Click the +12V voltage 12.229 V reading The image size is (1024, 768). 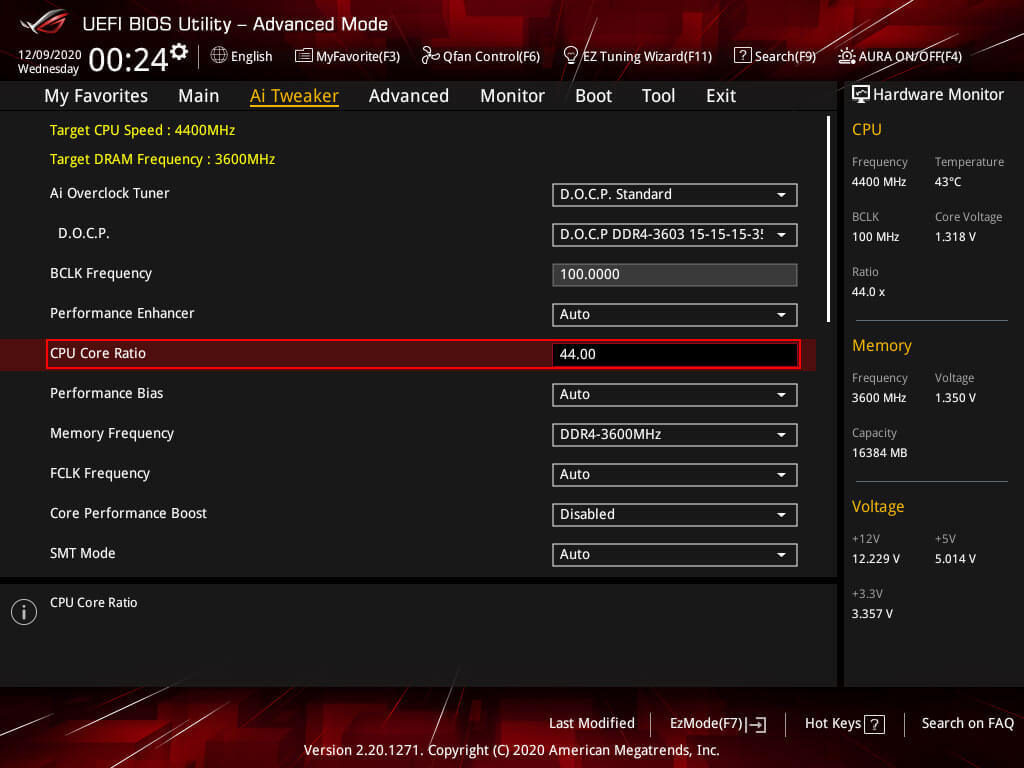click(876, 559)
